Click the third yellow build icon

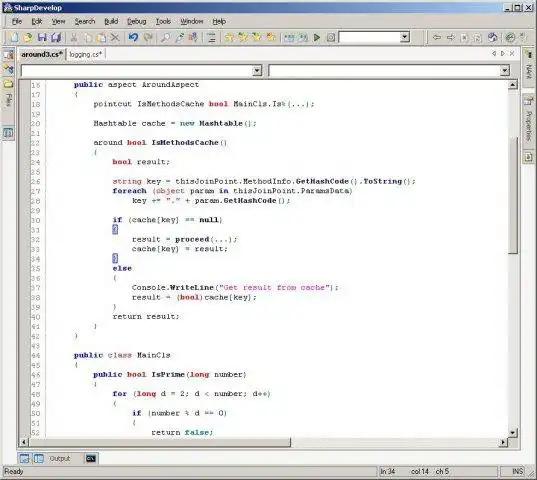(257, 37)
